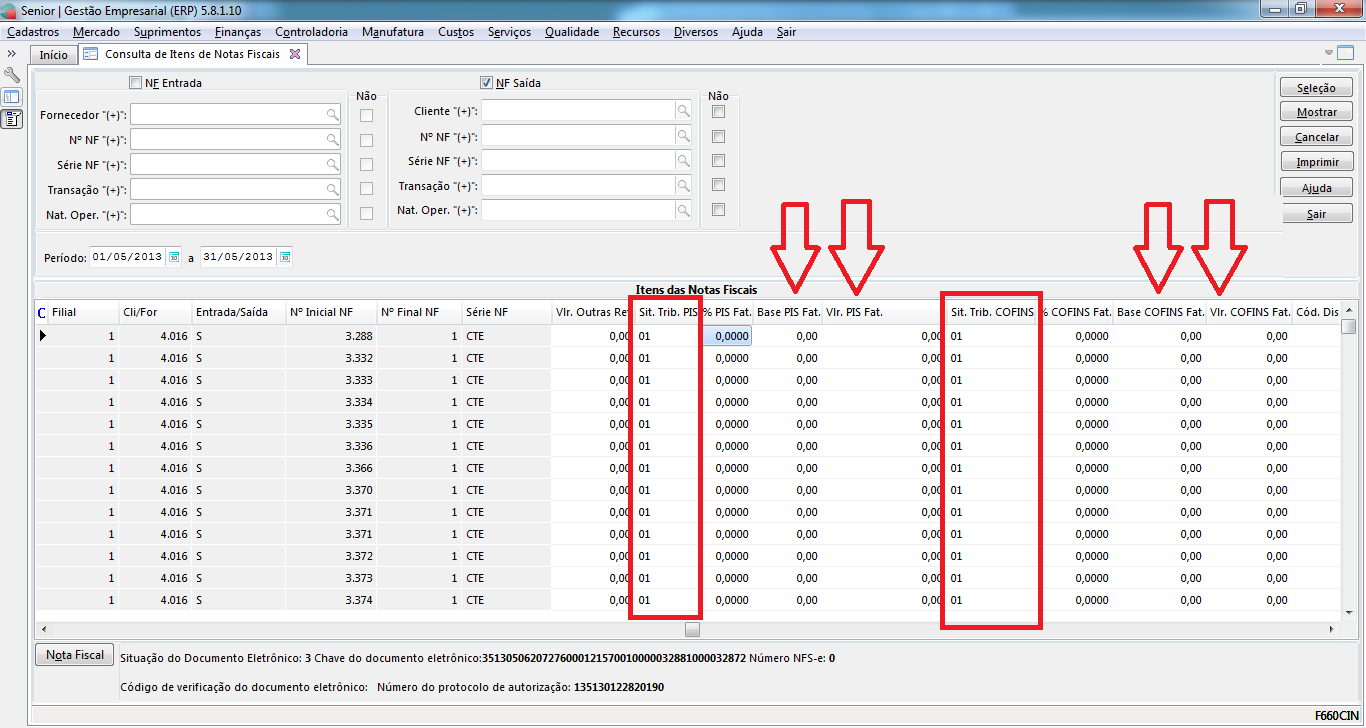Click the Fornecedor search magnifier icon
This screenshot has width=1366, height=728.
tap(332, 115)
